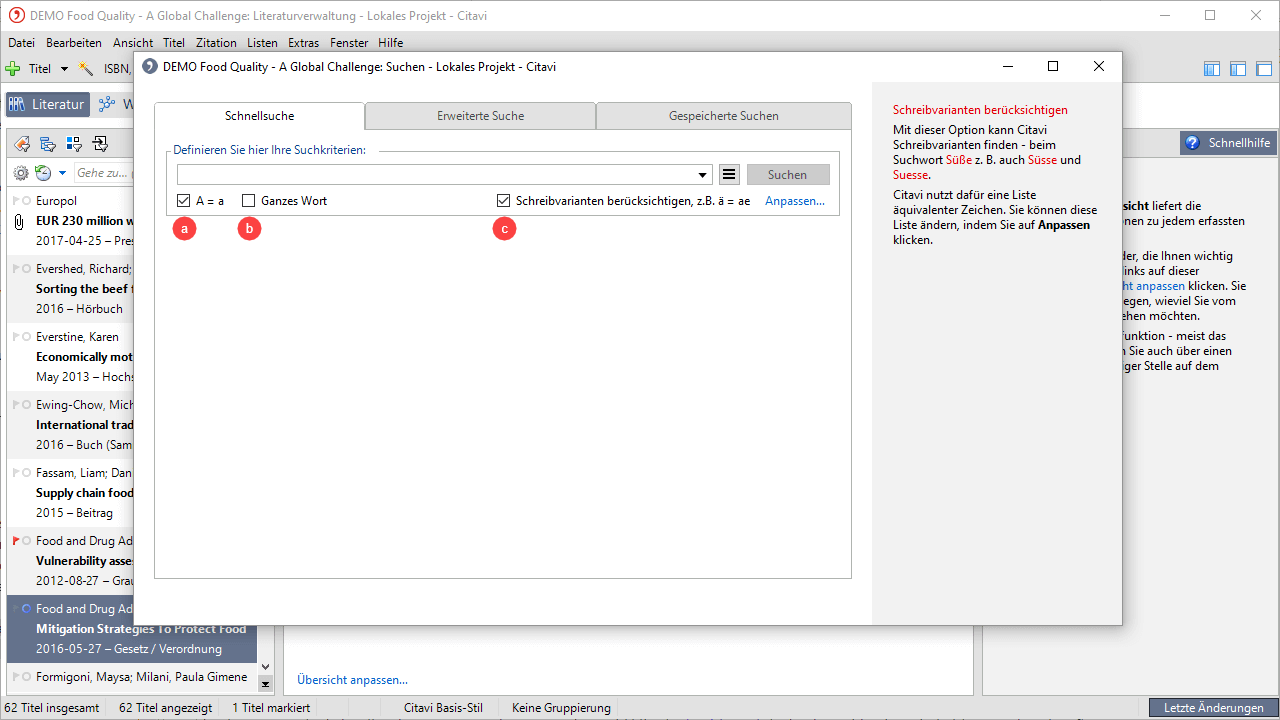The width and height of the screenshot is (1280, 720).
Task: Open the 'Gespeicherte Suchen' tab
Action: click(x=723, y=116)
